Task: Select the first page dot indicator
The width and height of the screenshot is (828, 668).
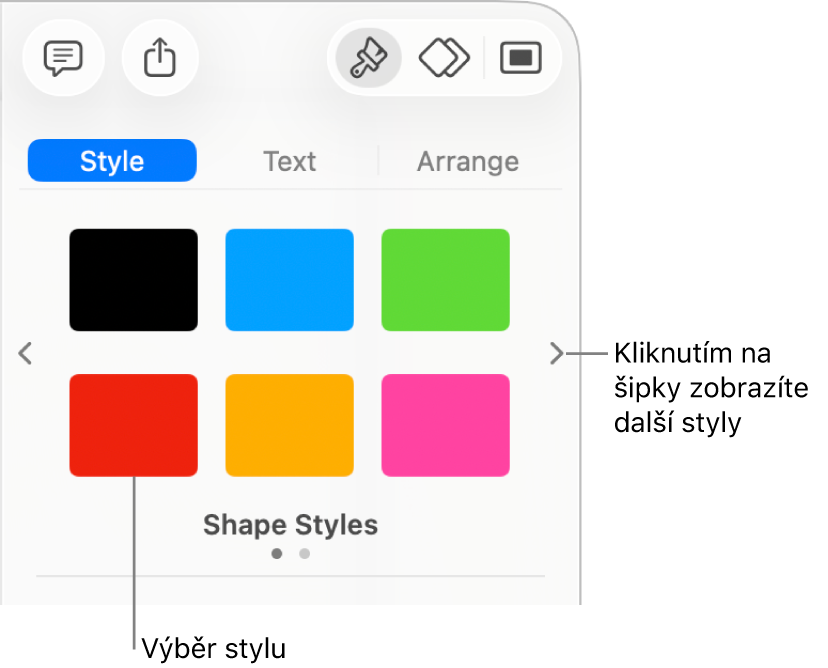Action: tap(276, 552)
